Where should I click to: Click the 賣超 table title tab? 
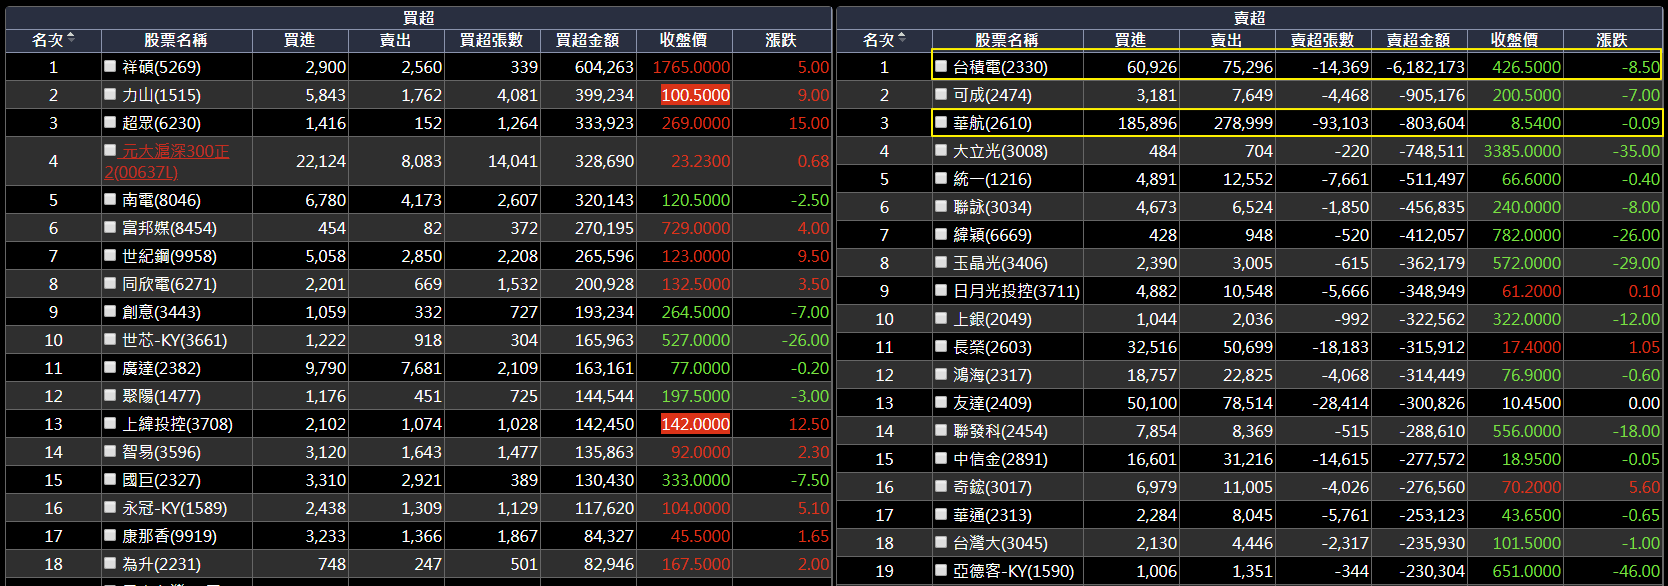[x=1249, y=18]
